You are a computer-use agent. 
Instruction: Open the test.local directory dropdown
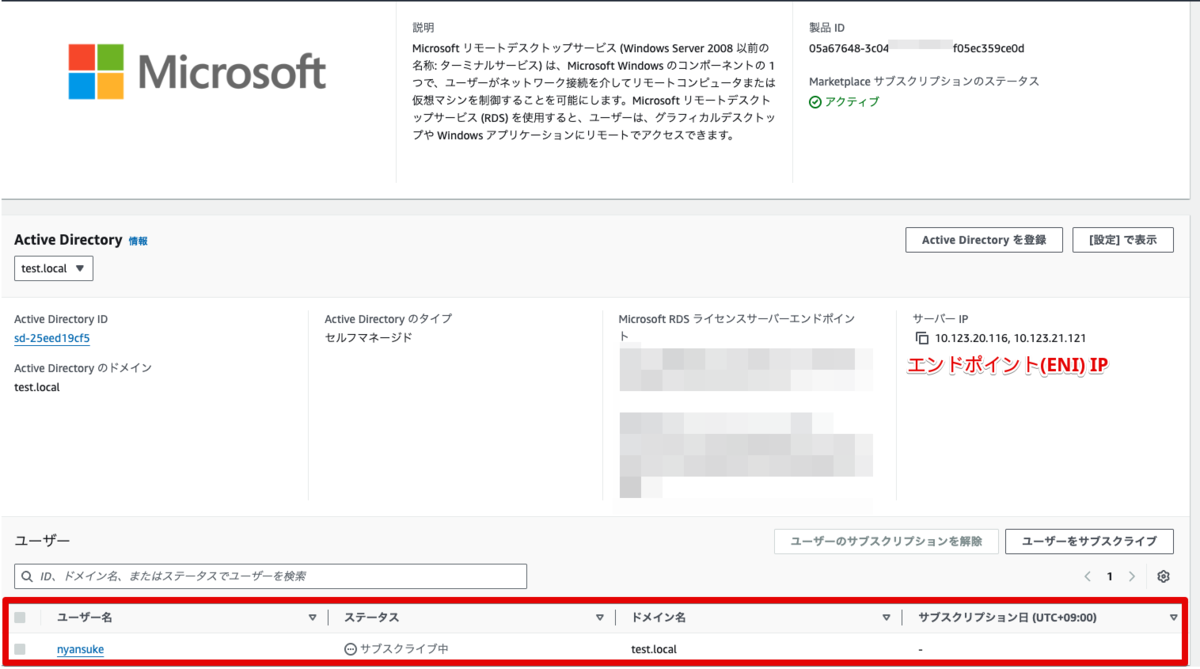54,269
